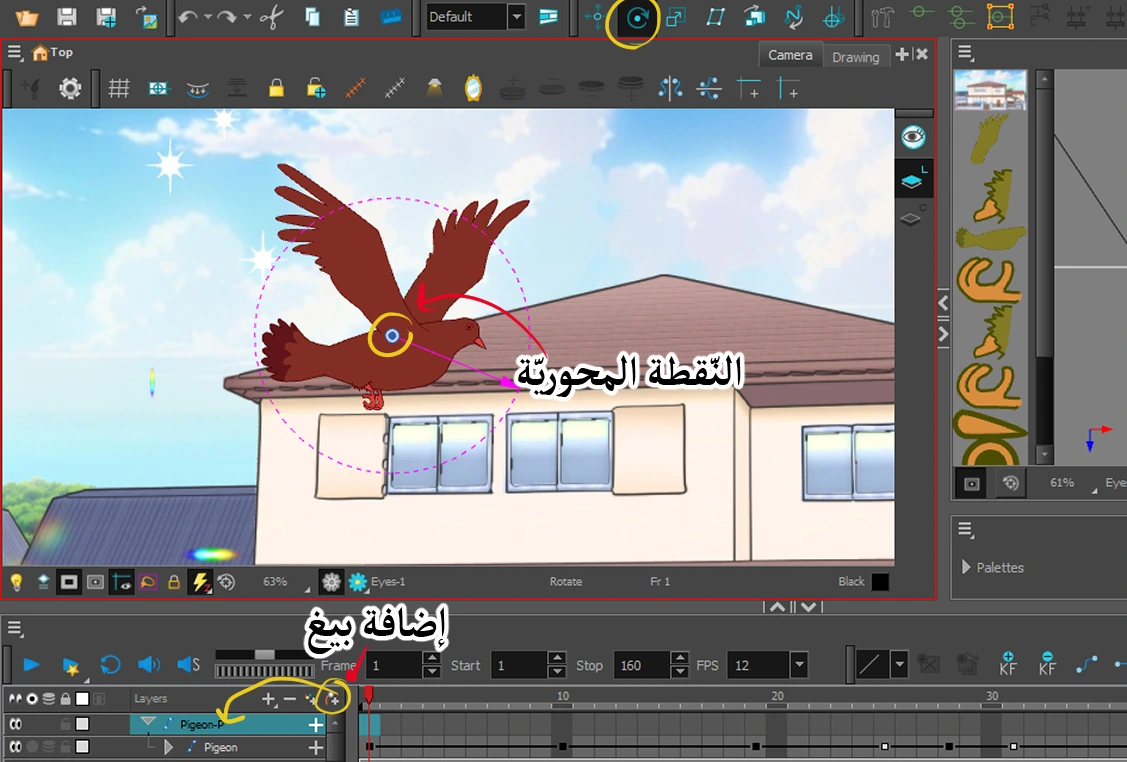Paste with the clipboard icon

[351, 17]
